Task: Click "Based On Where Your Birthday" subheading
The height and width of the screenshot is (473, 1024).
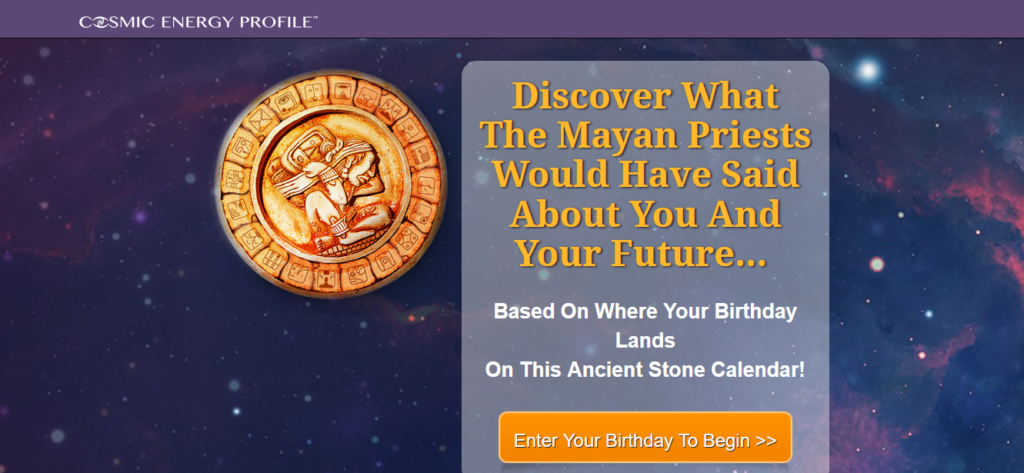Action: [x=645, y=311]
